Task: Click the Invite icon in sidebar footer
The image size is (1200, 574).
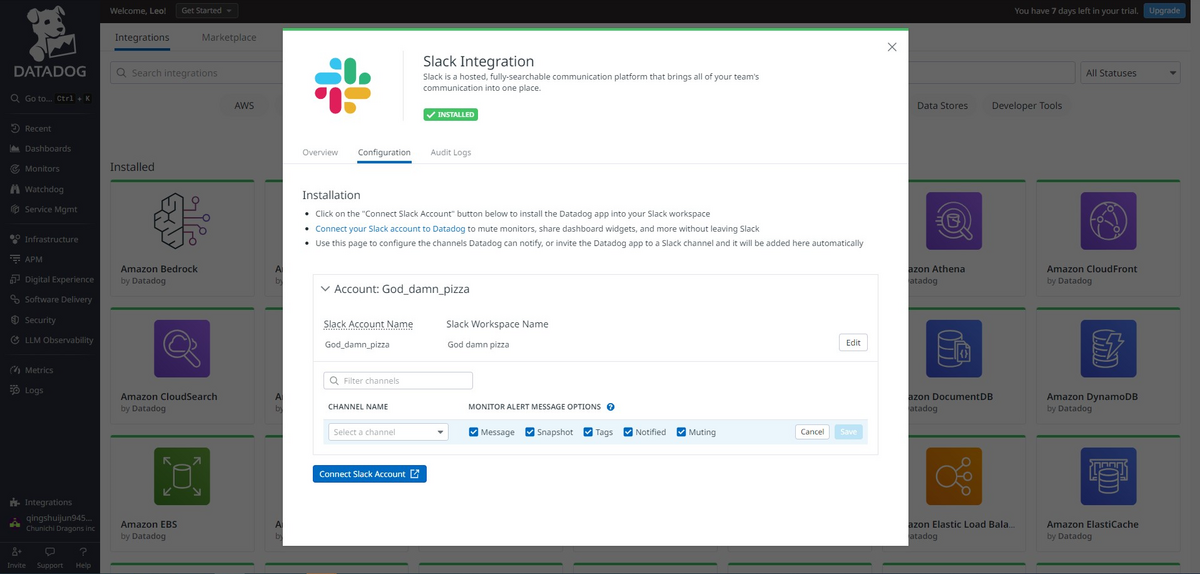Action: point(16,557)
